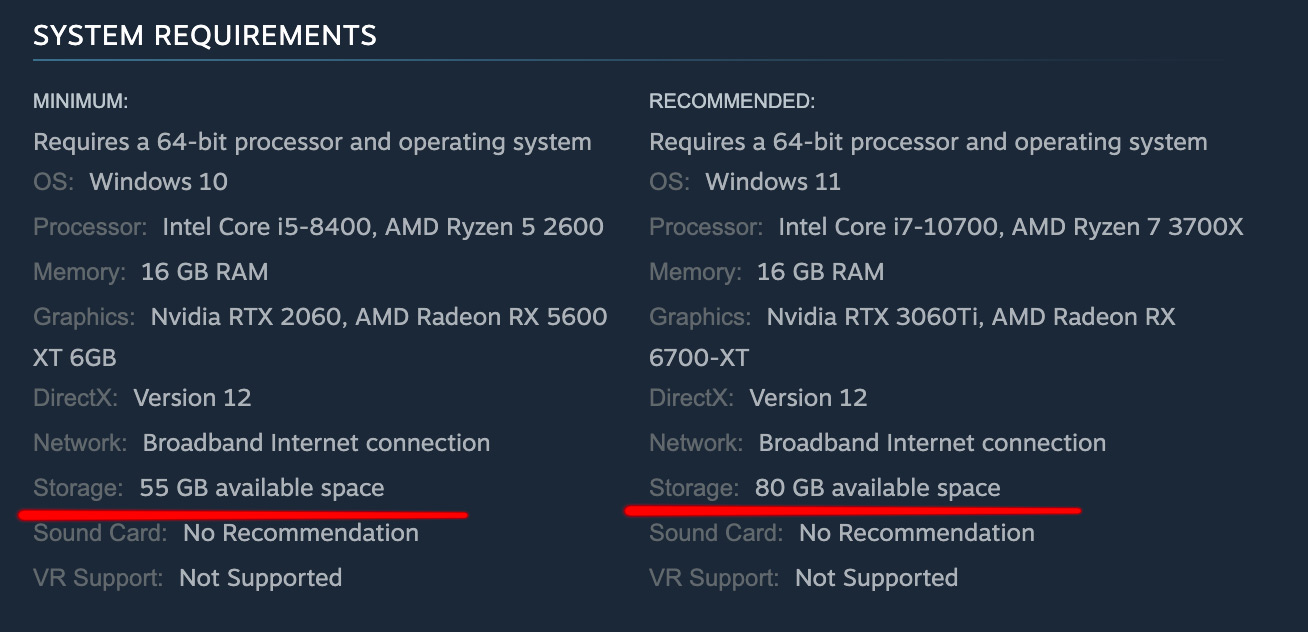Click minimum Sound Card No Recommendation text
This screenshot has width=1308, height=632.
(301, 533)
